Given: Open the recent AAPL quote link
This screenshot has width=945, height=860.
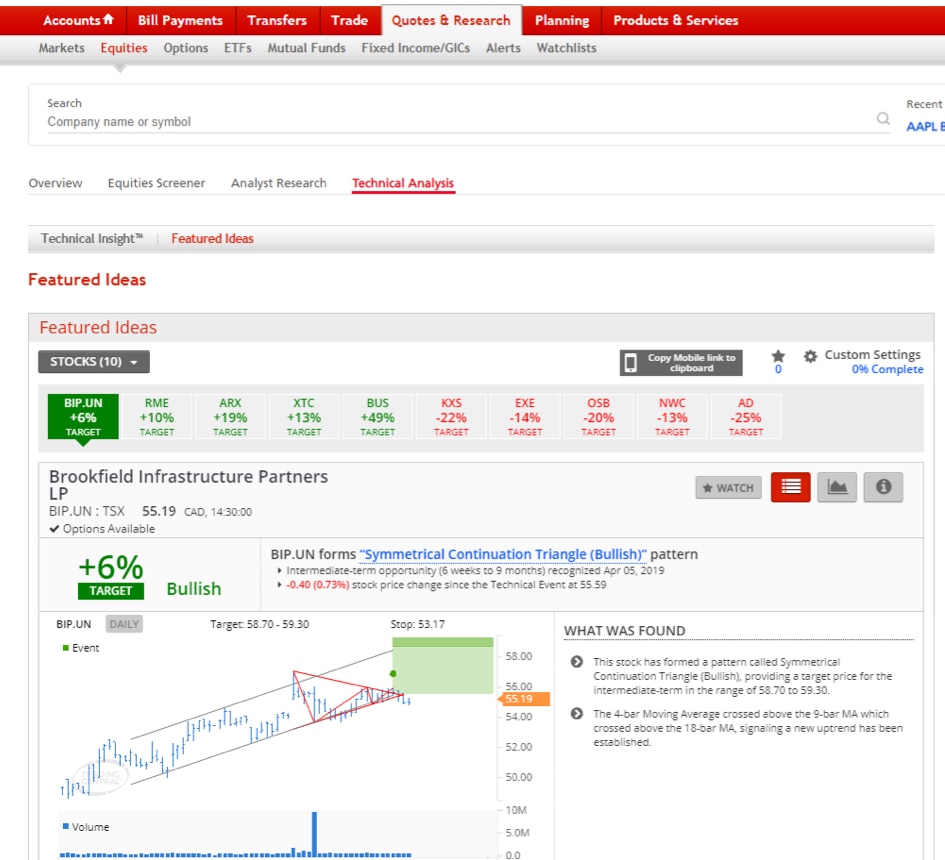Looking at the screenshot, I should pos(923,126).
